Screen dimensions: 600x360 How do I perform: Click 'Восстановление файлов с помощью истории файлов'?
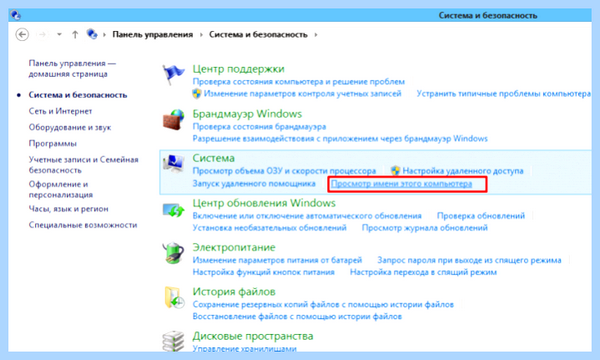click(297, 317)
